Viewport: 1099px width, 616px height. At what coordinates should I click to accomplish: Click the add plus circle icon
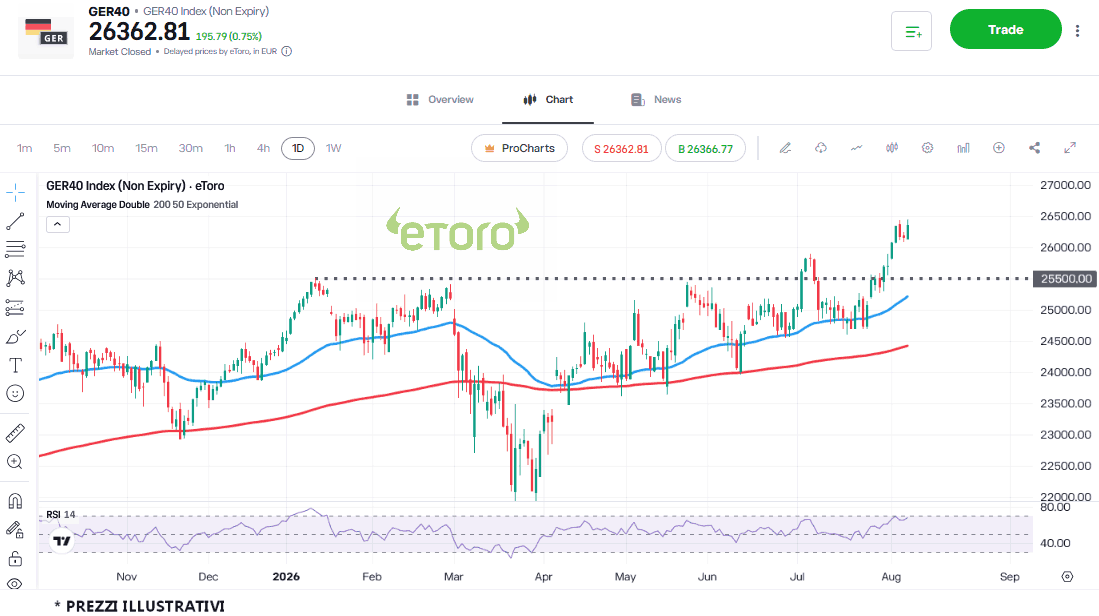click(999, 148)
